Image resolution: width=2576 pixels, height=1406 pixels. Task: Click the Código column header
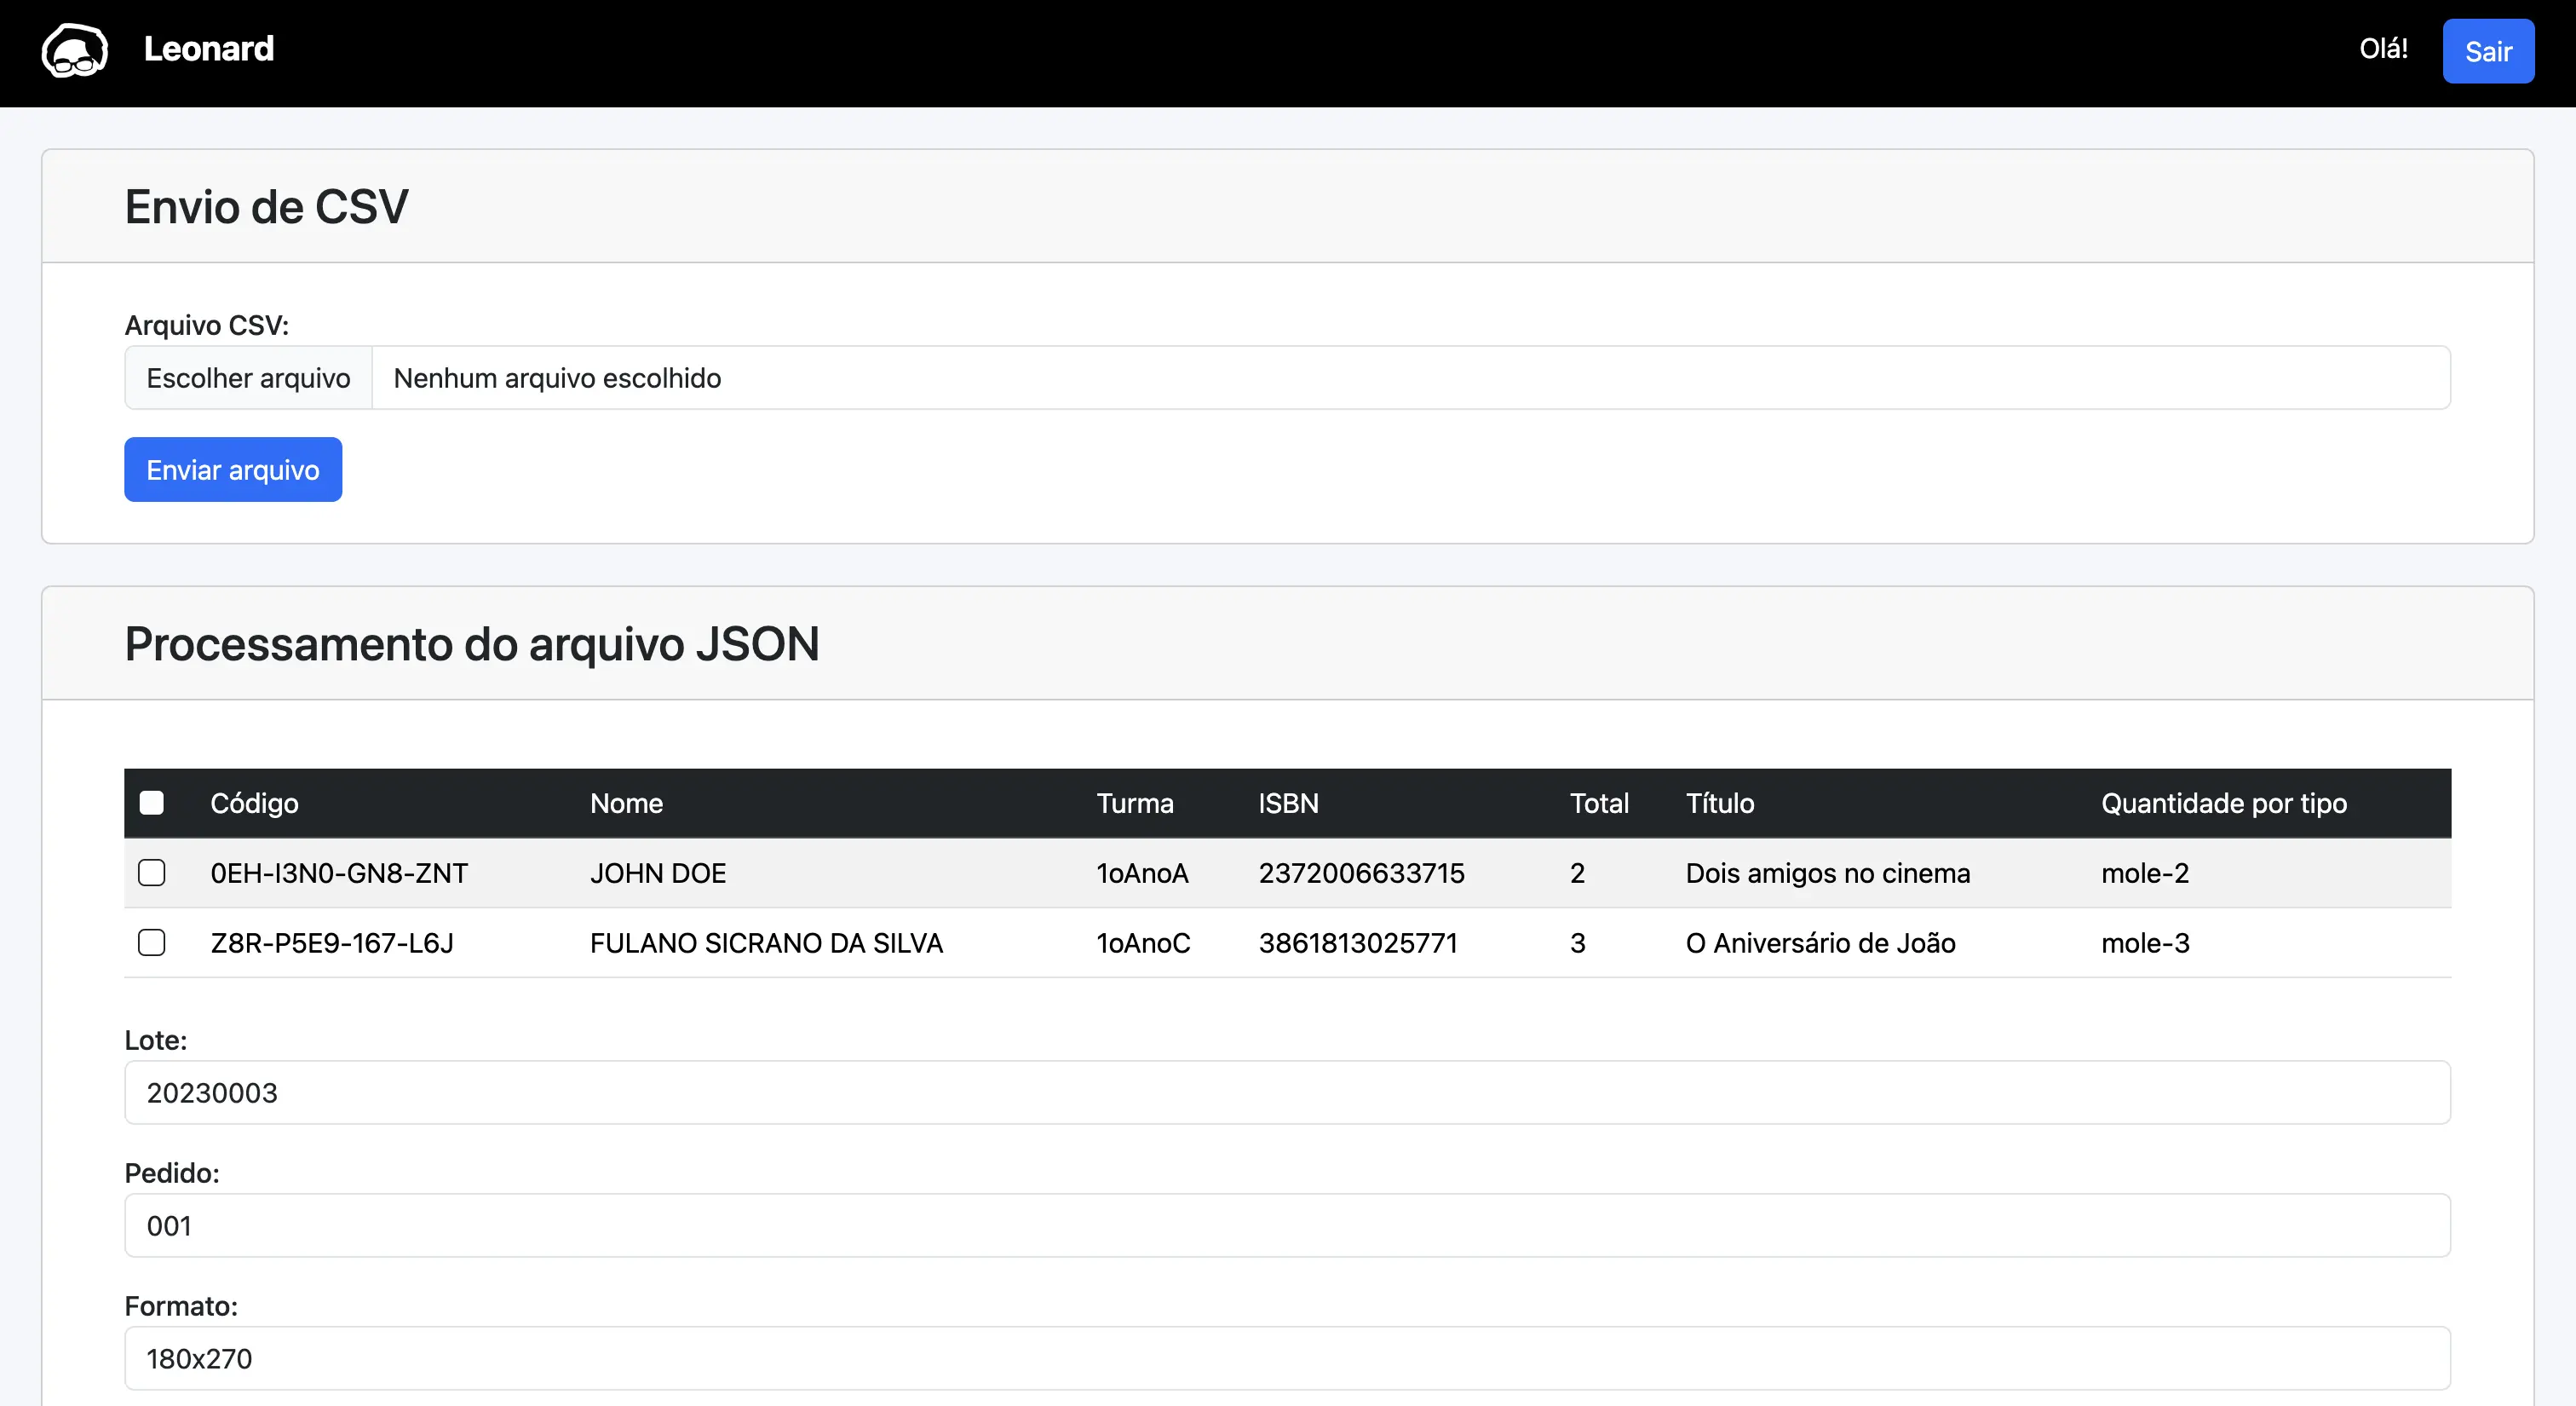click(x=254, y=802)
